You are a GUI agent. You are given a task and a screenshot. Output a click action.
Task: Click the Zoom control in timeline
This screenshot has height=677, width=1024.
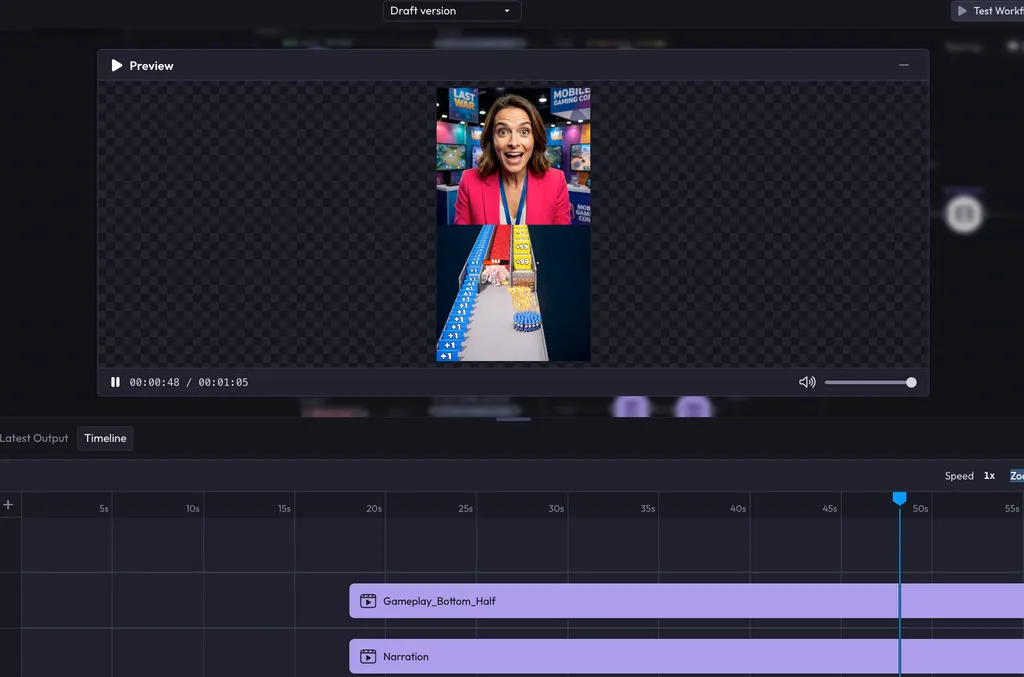pyautogui.click(x=1017, y=476)
